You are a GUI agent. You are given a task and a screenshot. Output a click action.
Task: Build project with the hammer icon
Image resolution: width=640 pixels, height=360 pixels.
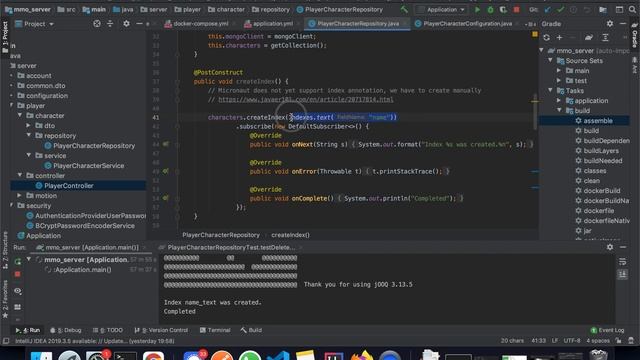(404, 9)
